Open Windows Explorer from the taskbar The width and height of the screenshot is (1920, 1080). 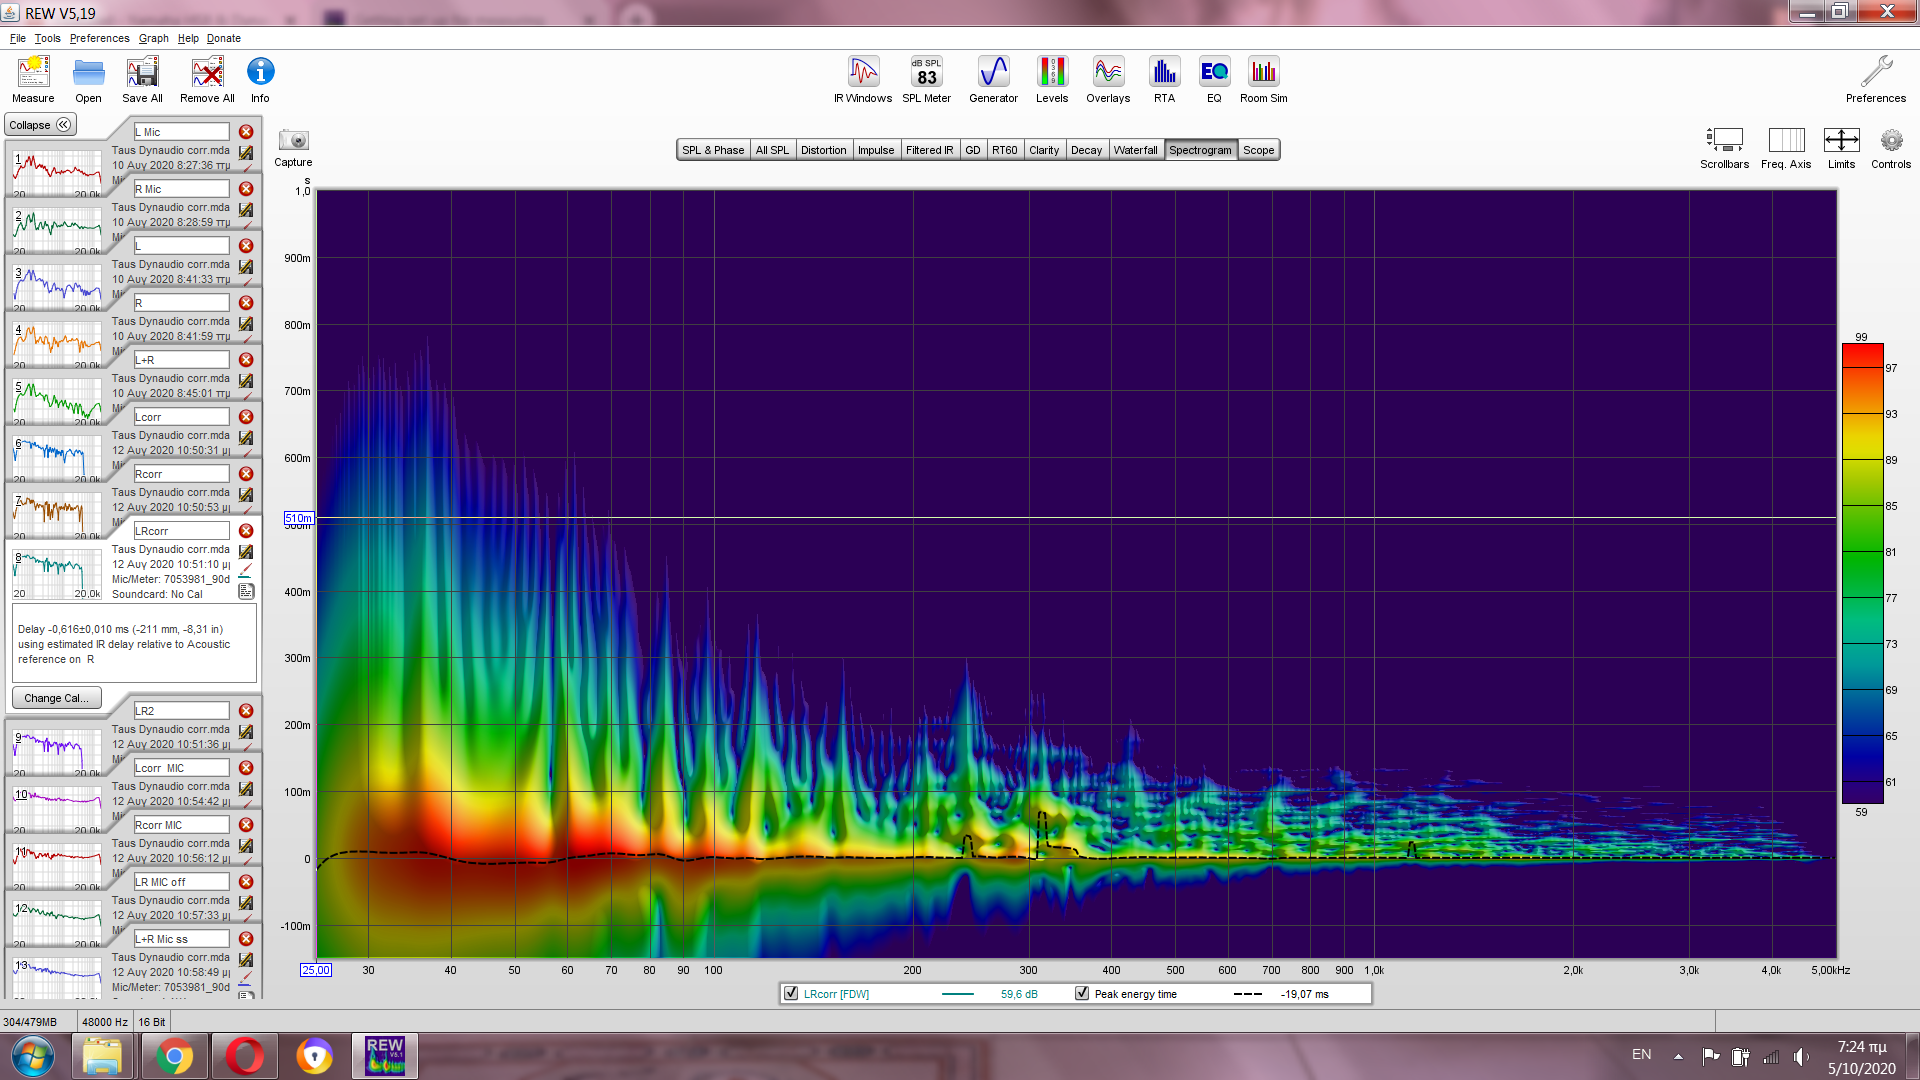102,1056
